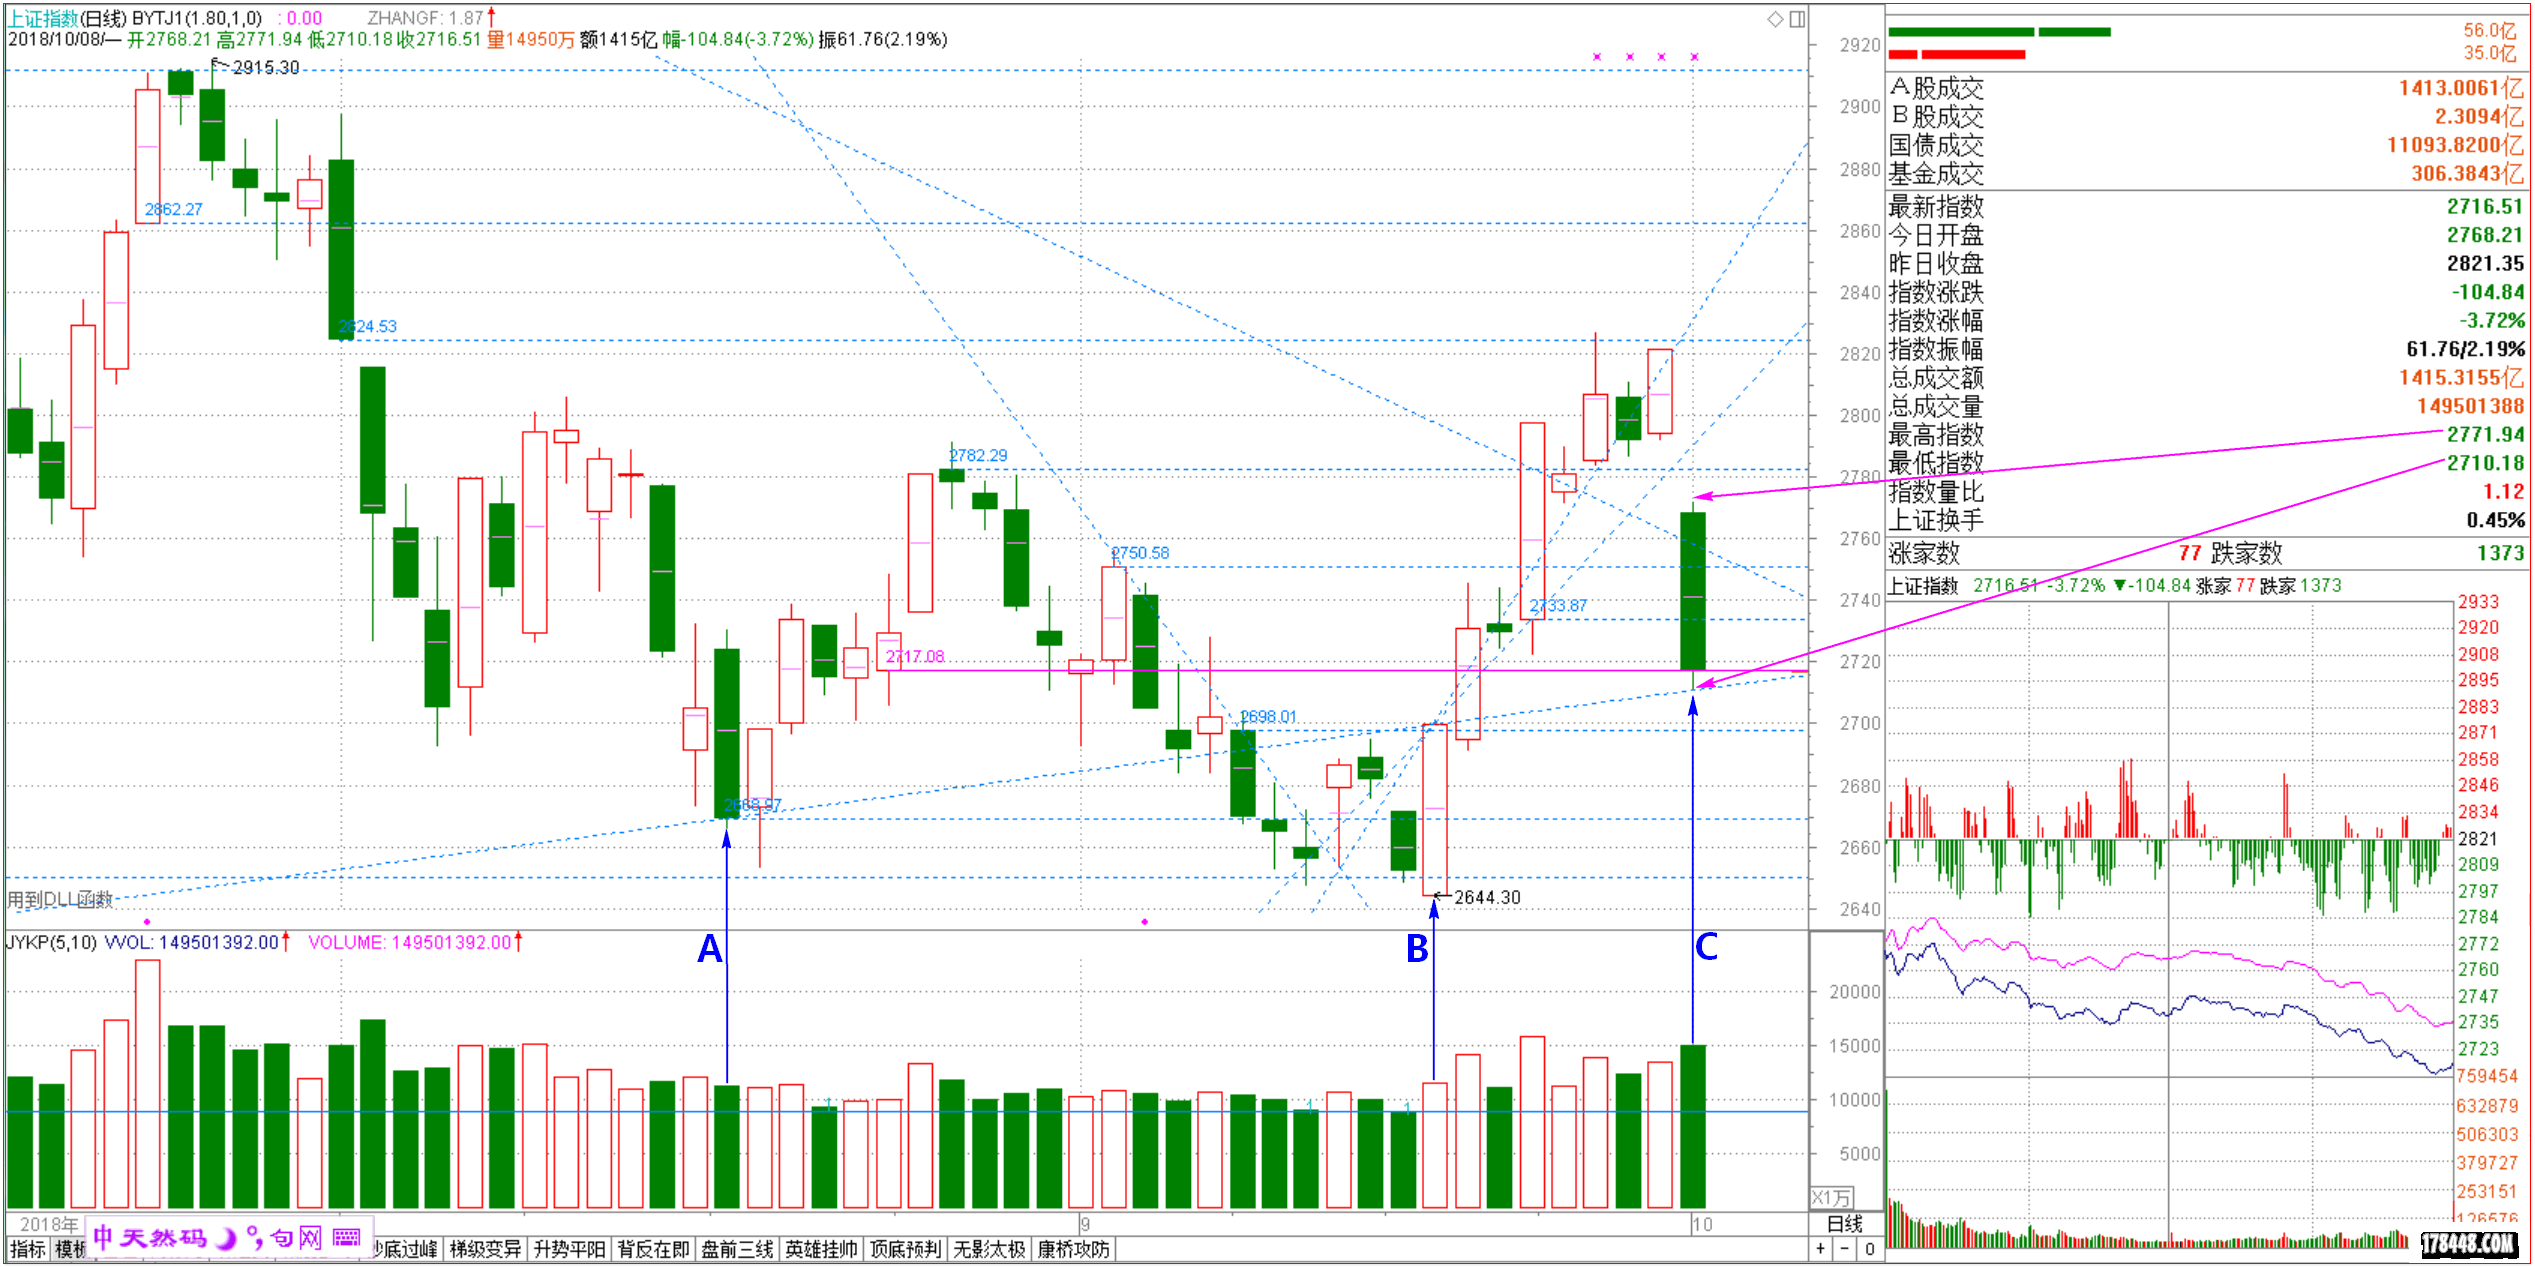Viewport: 2535px width, 1268px height.
Task: Click the 2698.01 level label
Action: pyautogui.click(x=1268, y=716)
